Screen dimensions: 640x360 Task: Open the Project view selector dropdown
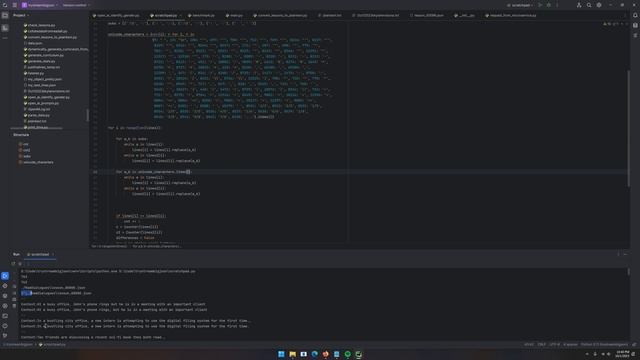21,15
